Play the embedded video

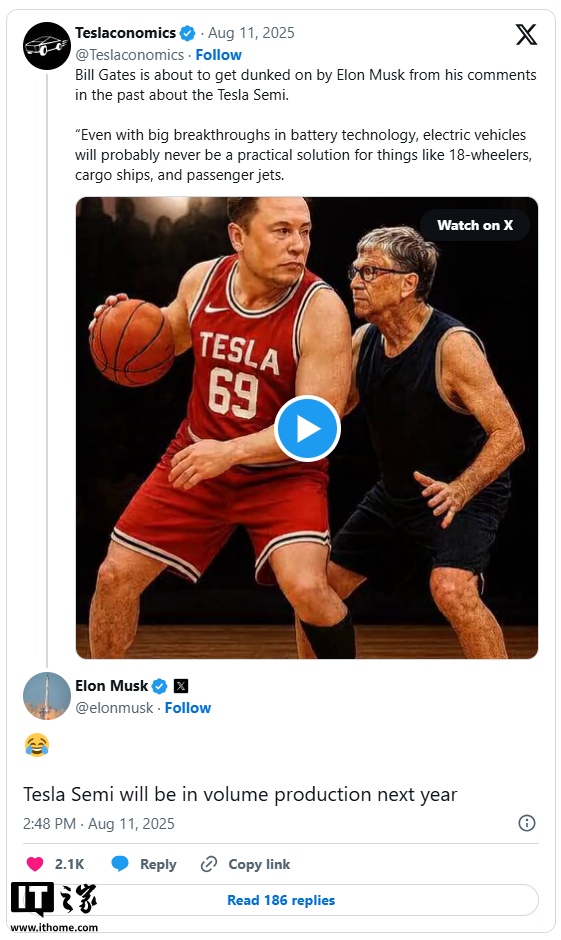point(307,429)
